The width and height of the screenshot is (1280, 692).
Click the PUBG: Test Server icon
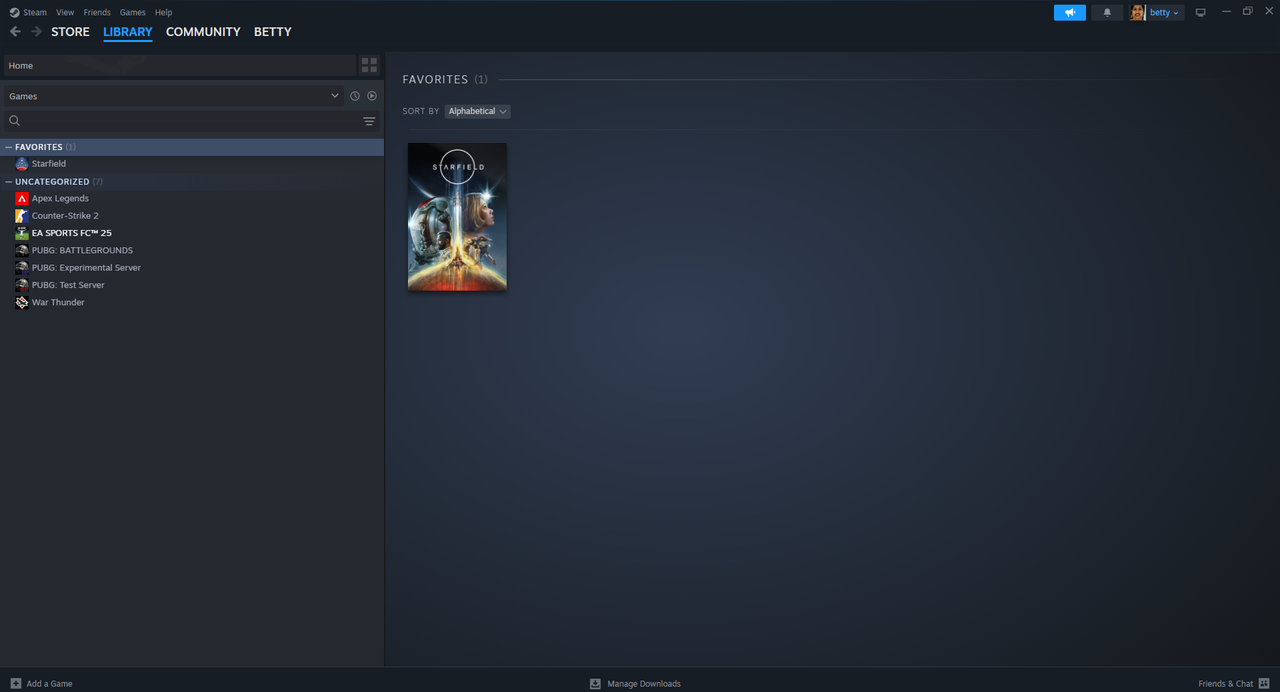(x=22, y=285)
